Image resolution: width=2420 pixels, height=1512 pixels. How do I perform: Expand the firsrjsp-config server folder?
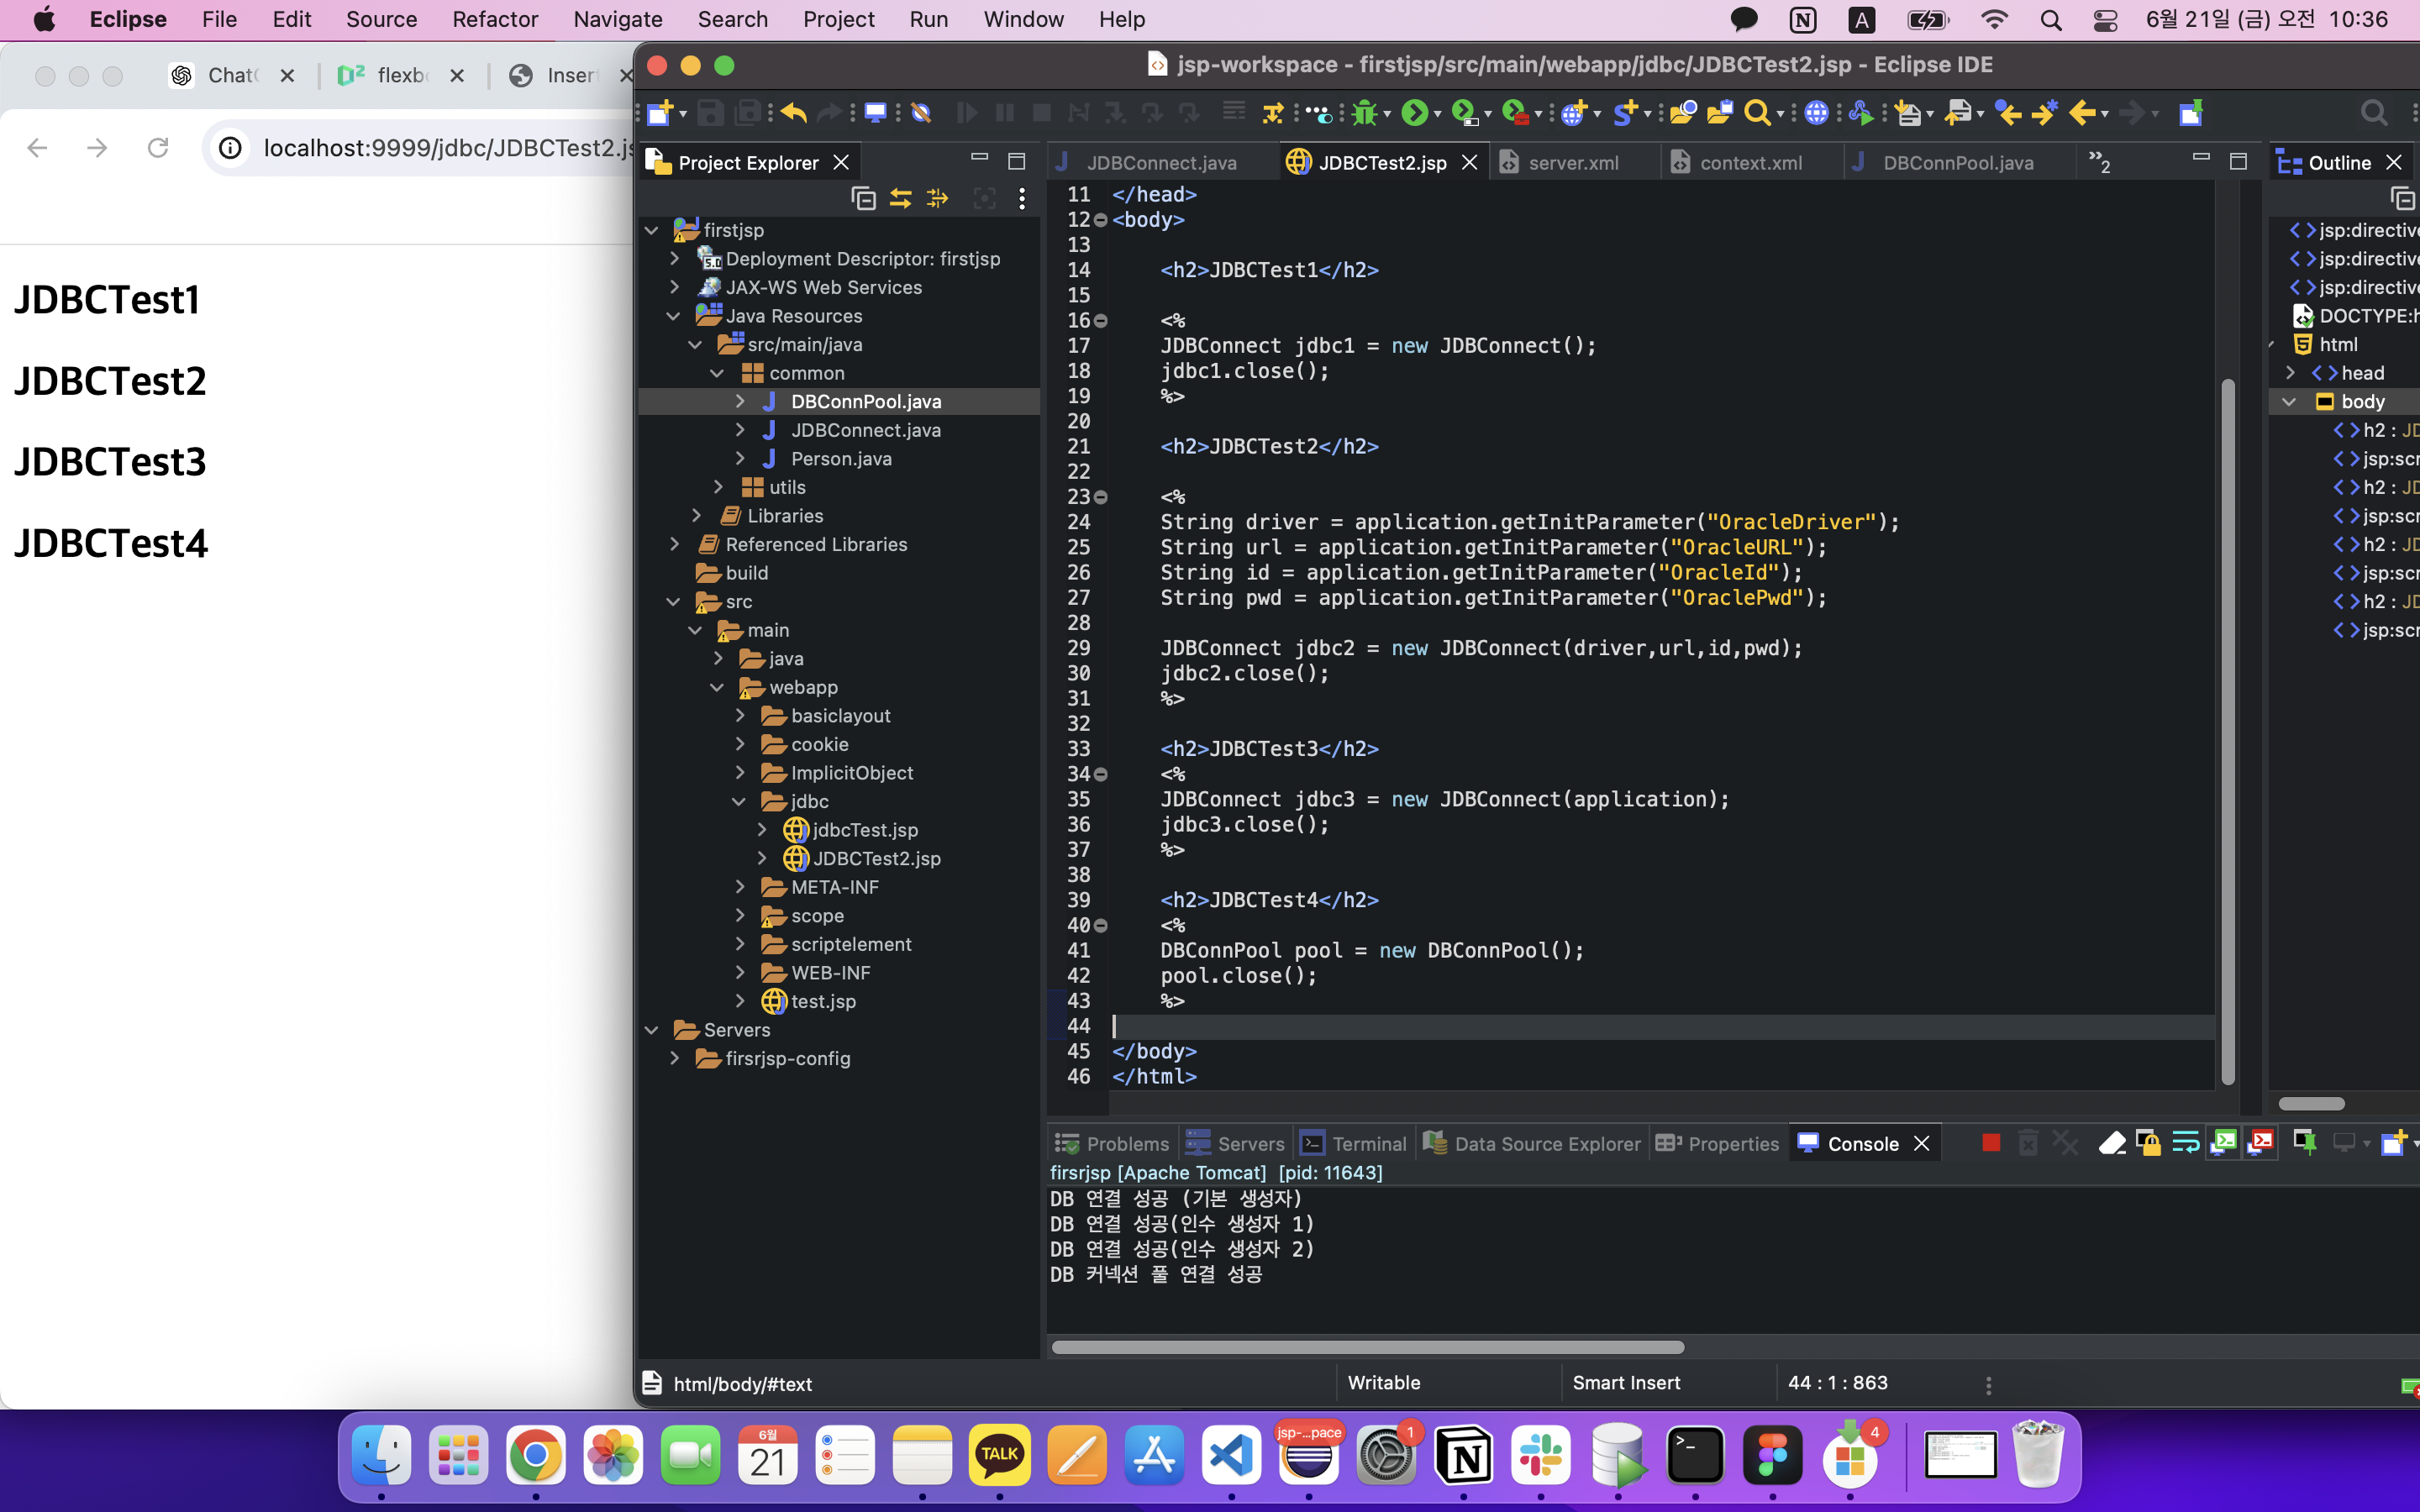675,1059
